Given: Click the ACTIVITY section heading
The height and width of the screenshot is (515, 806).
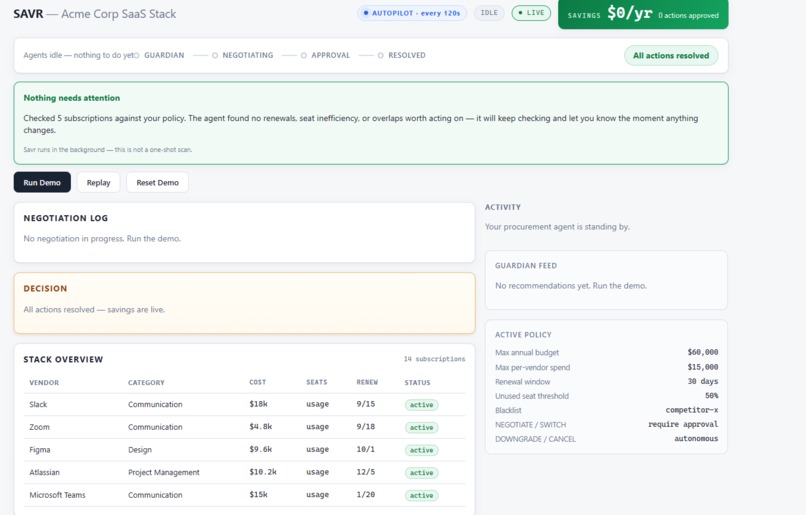Looking at the screenshot, I should pyautogui.click(x=503, y=207).
